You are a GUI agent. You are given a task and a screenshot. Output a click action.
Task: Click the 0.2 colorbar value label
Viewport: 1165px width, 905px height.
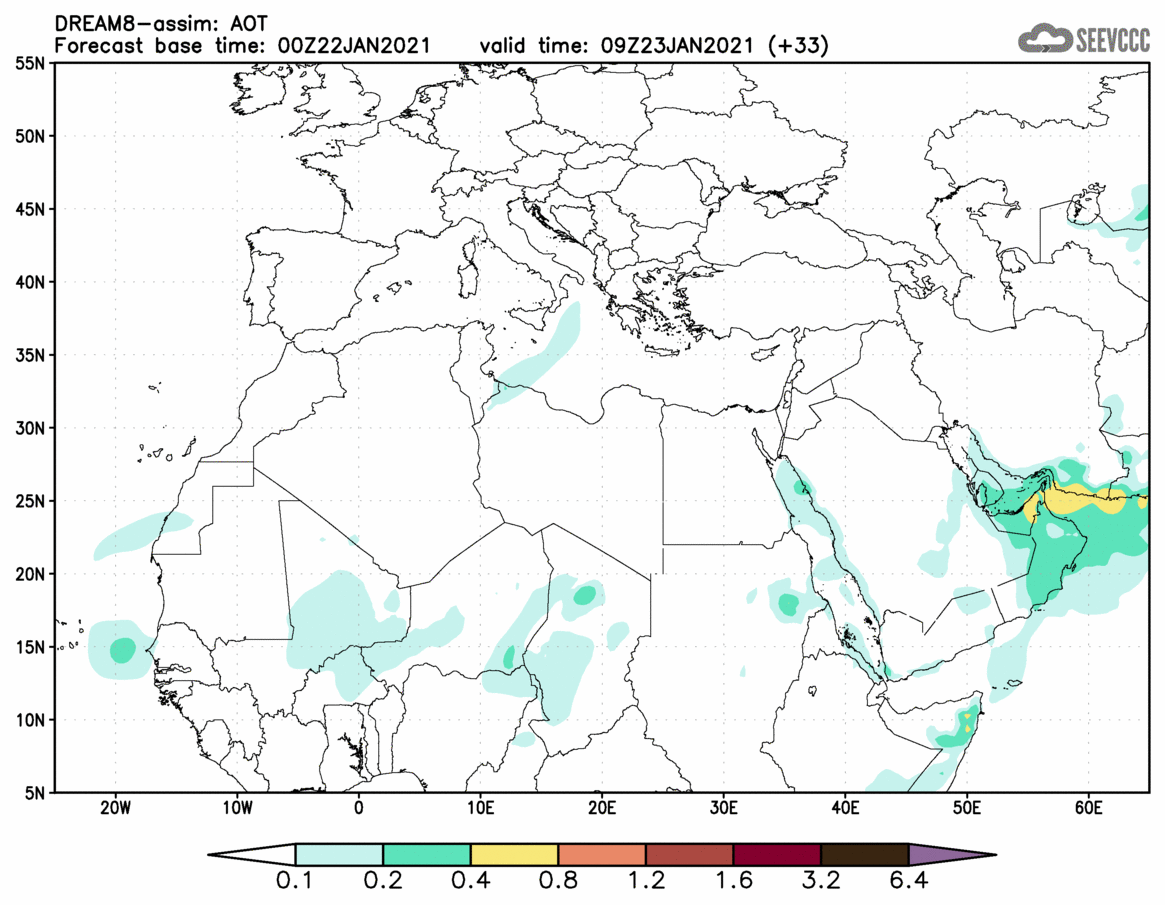(x=383, y=881)
